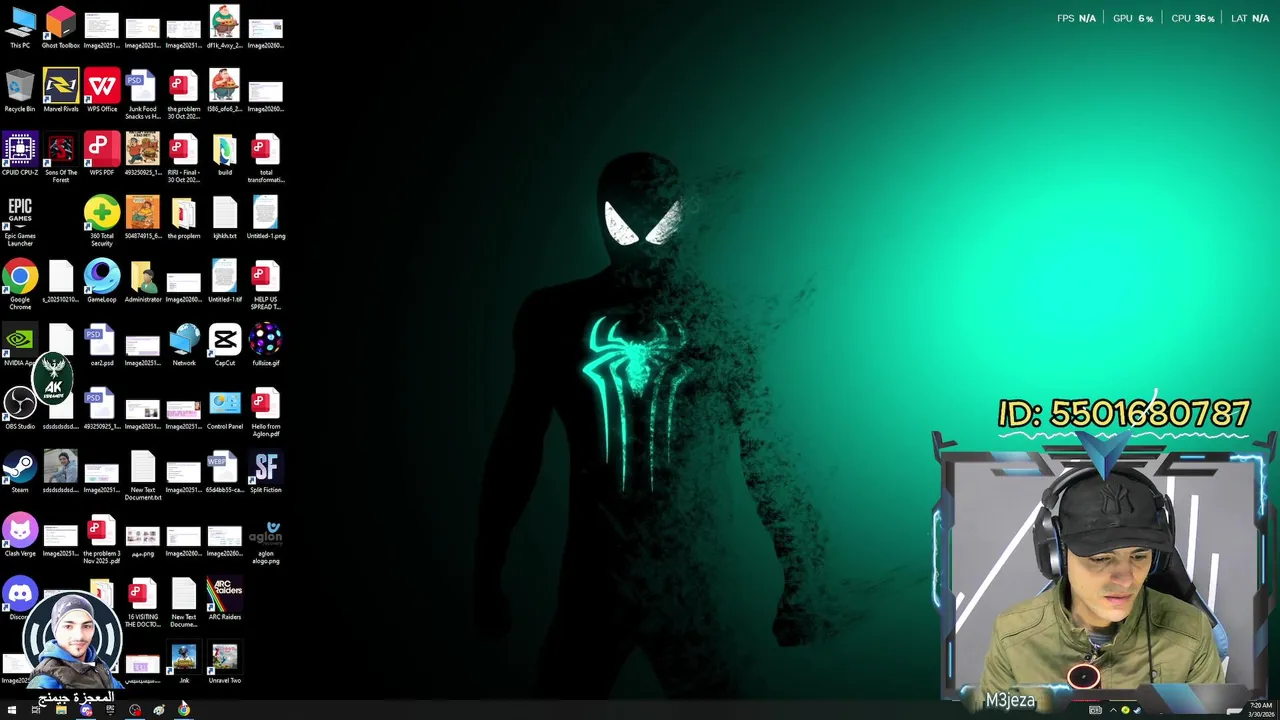Viewport: 1280px width, 720px height.
Task: Open Steam system tray icon
Action: point(1136,710)
